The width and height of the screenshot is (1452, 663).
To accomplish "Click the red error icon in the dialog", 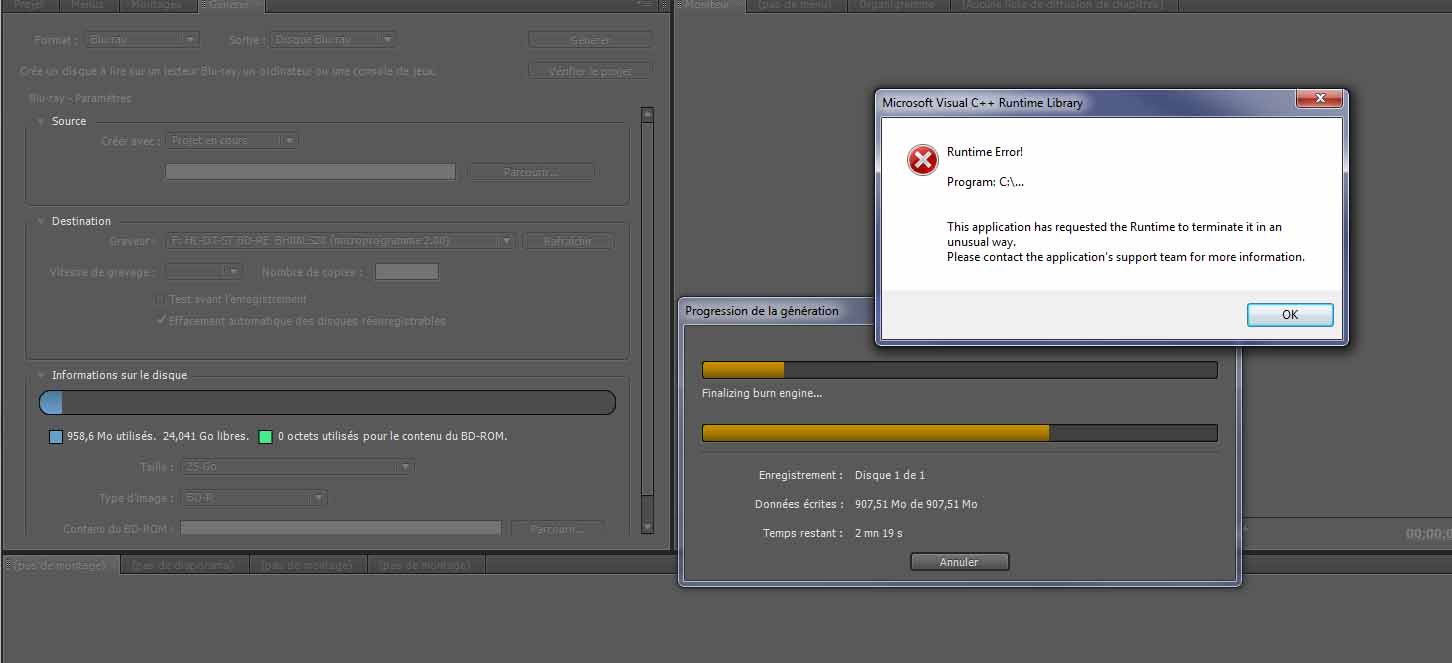I will click(922, 160).
